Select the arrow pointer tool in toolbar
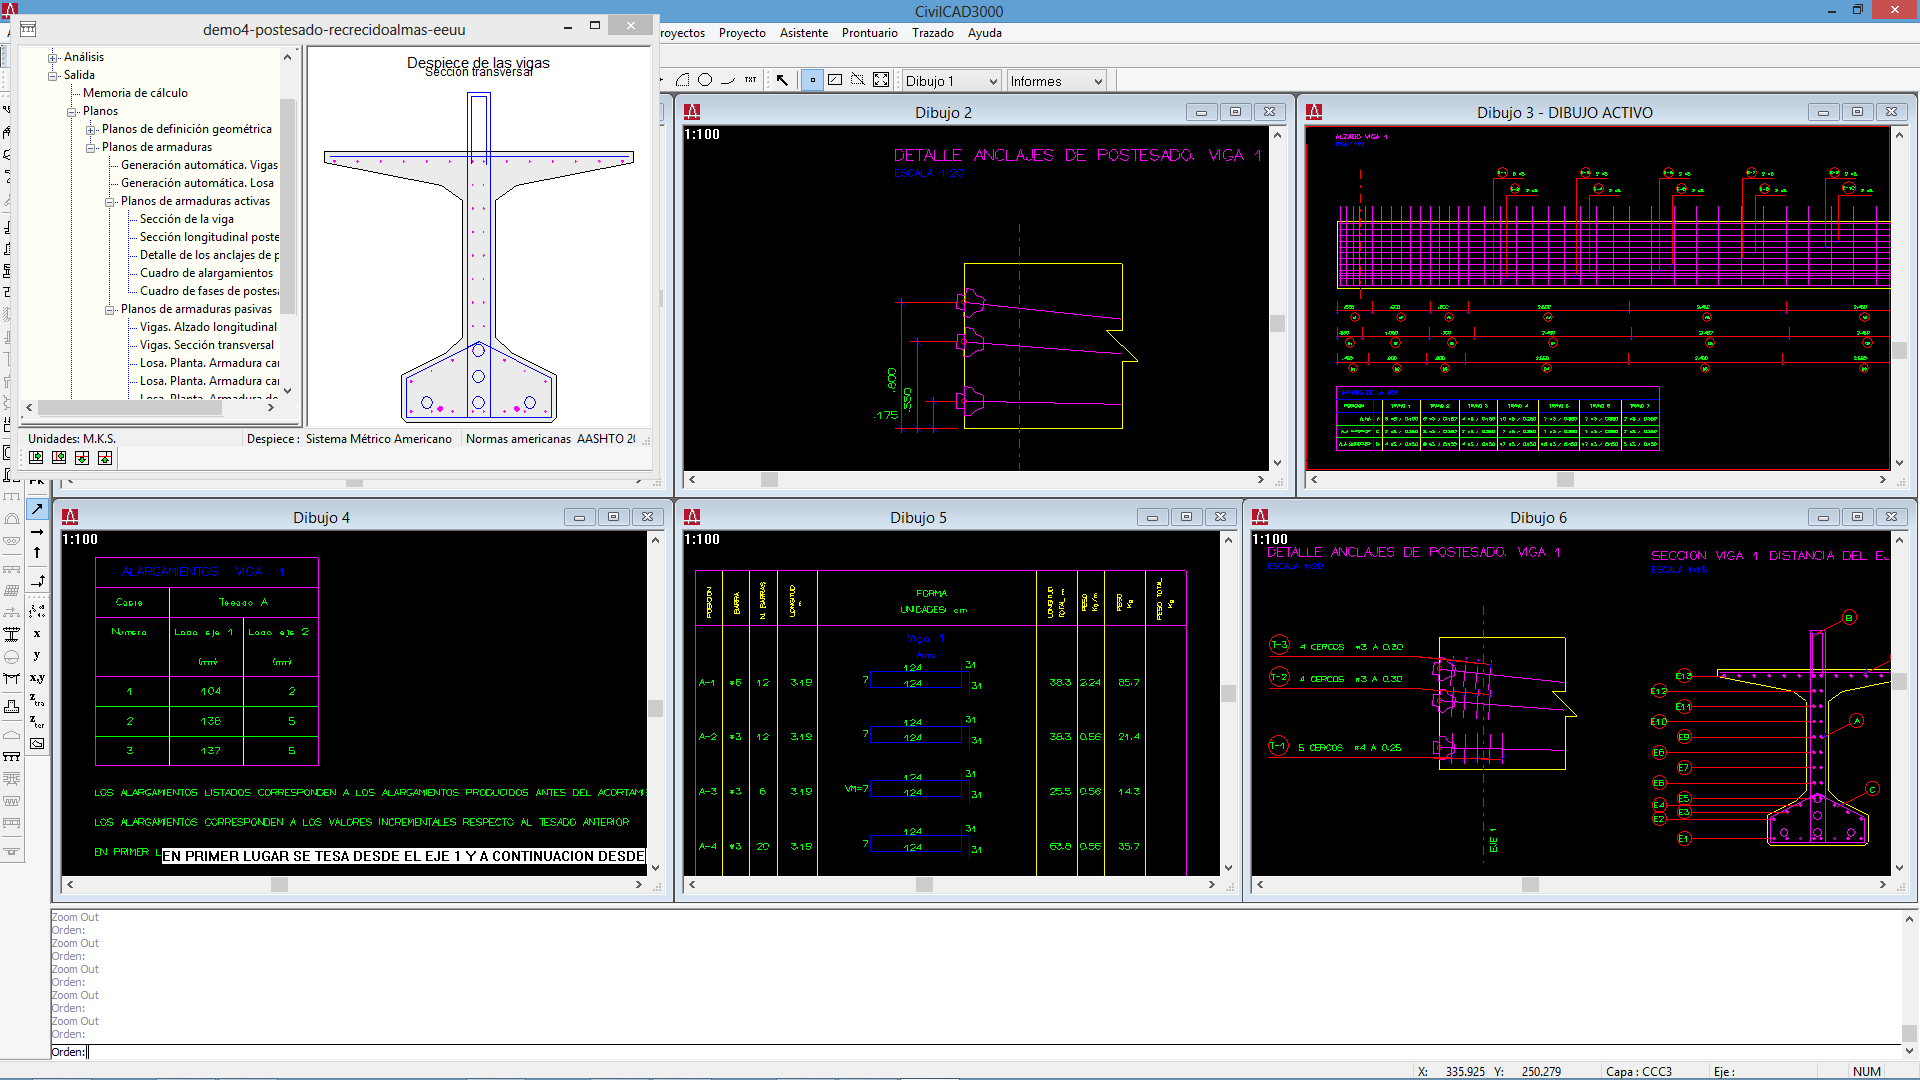Screen dimensions: 1920x1080 (782, 80)
